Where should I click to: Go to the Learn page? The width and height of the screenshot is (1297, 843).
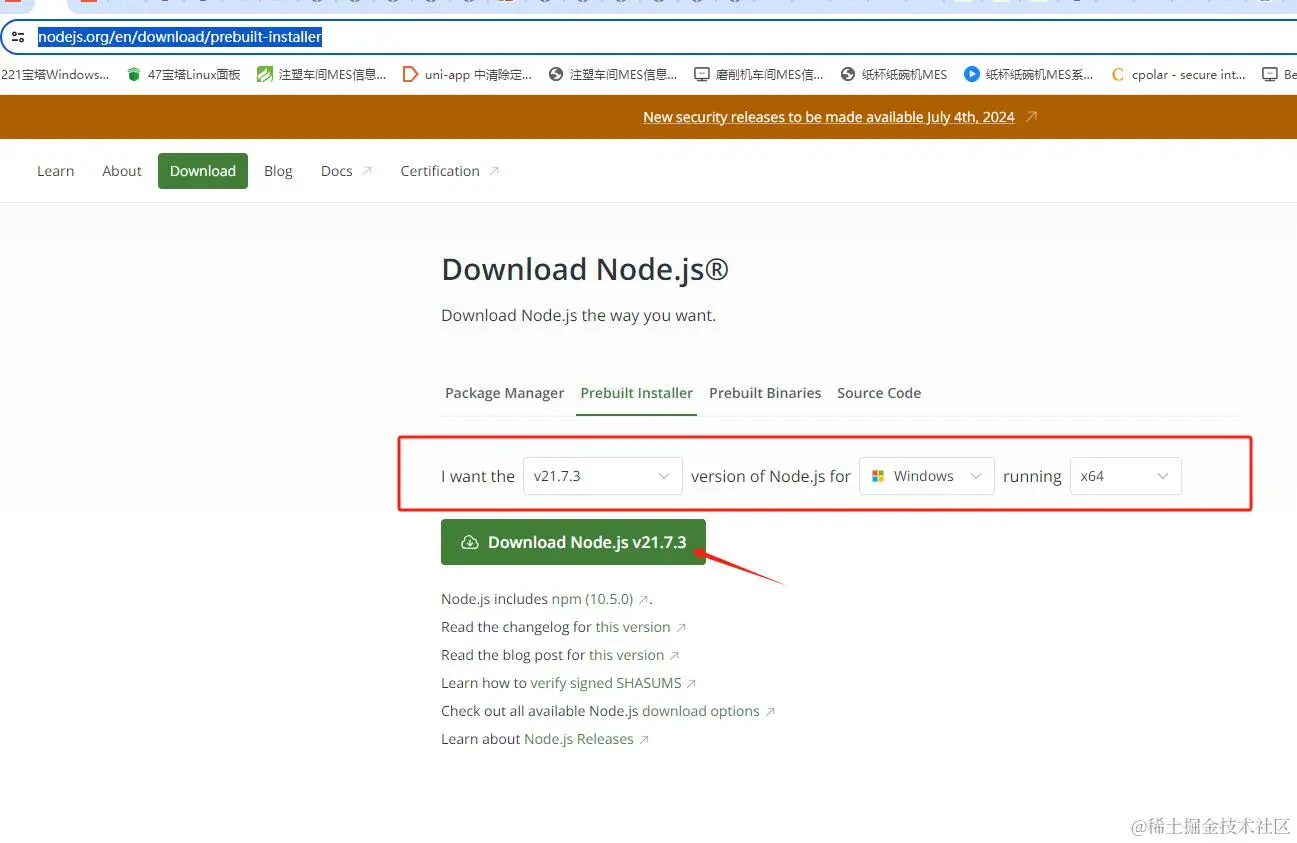(56, 171)
